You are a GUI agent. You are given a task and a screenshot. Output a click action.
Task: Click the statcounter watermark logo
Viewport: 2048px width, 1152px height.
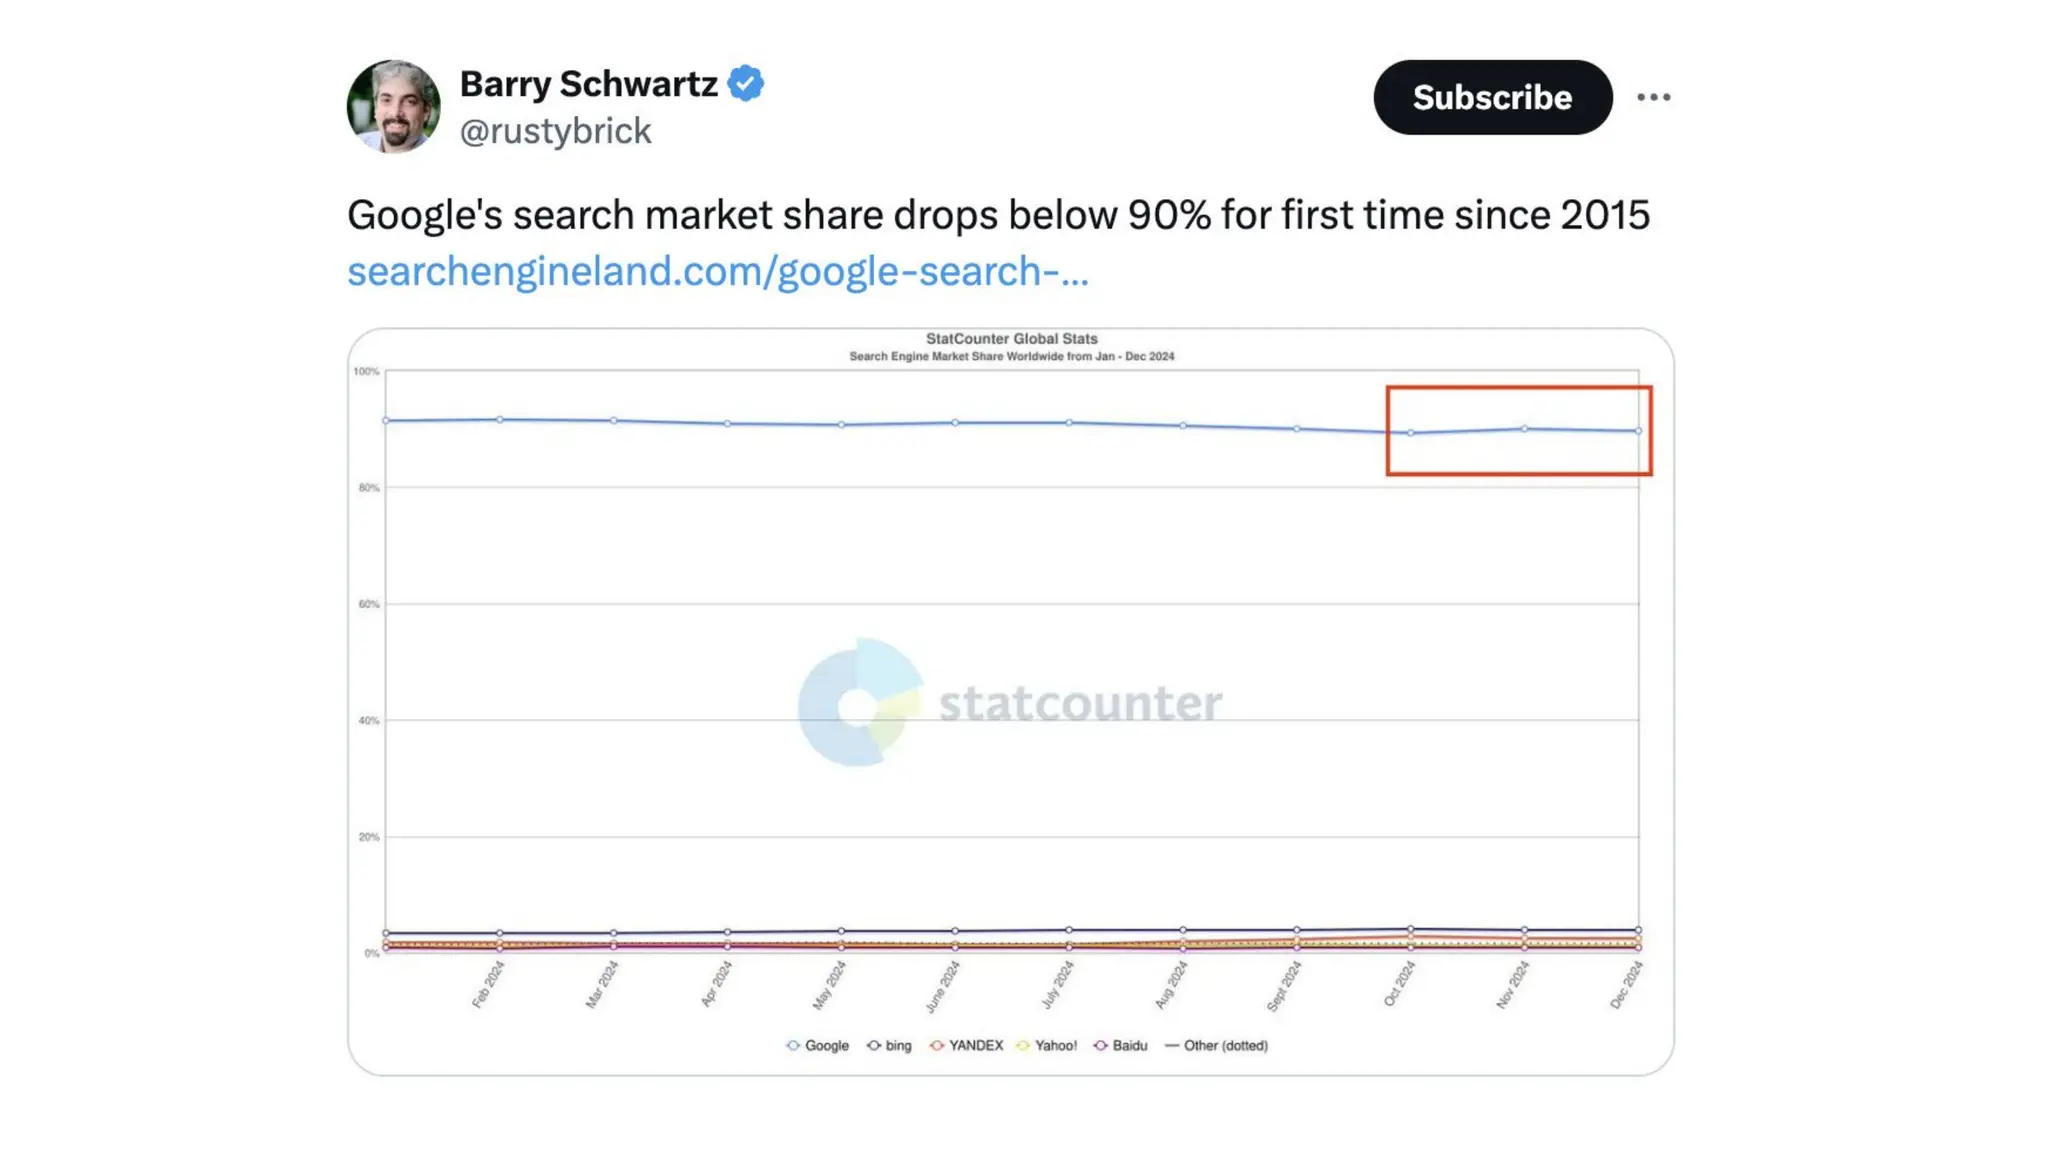point(1010,703)
